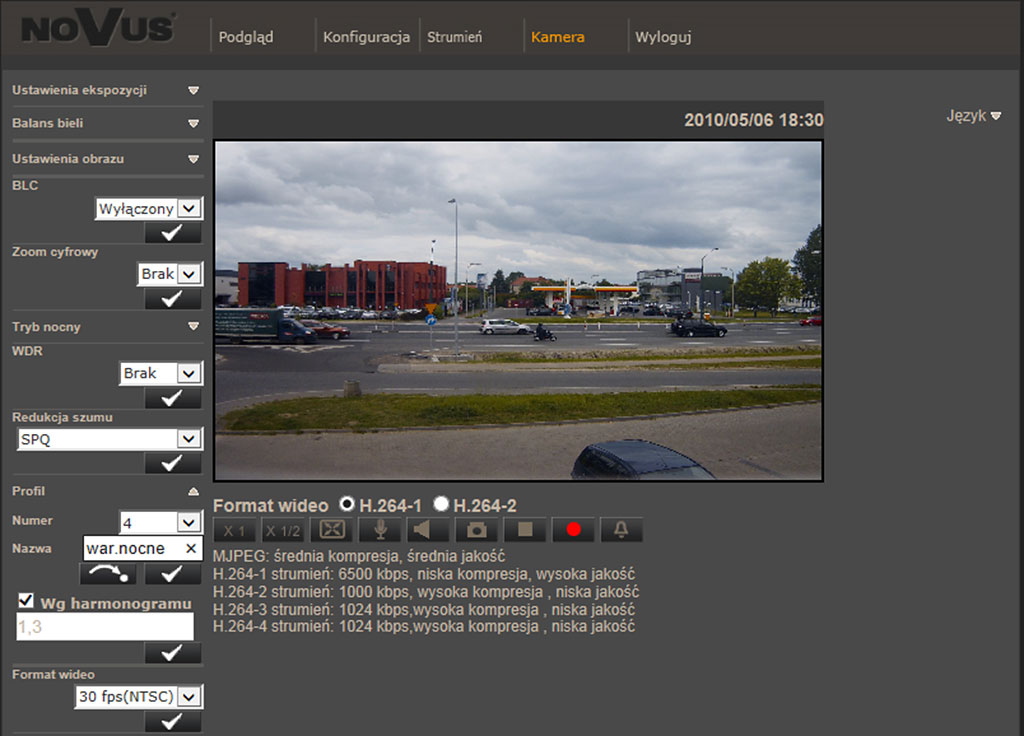Confirm Zoom cyfrowy with checkmark button
This screenshot has height=736, width=1024.
coord(172,298)
